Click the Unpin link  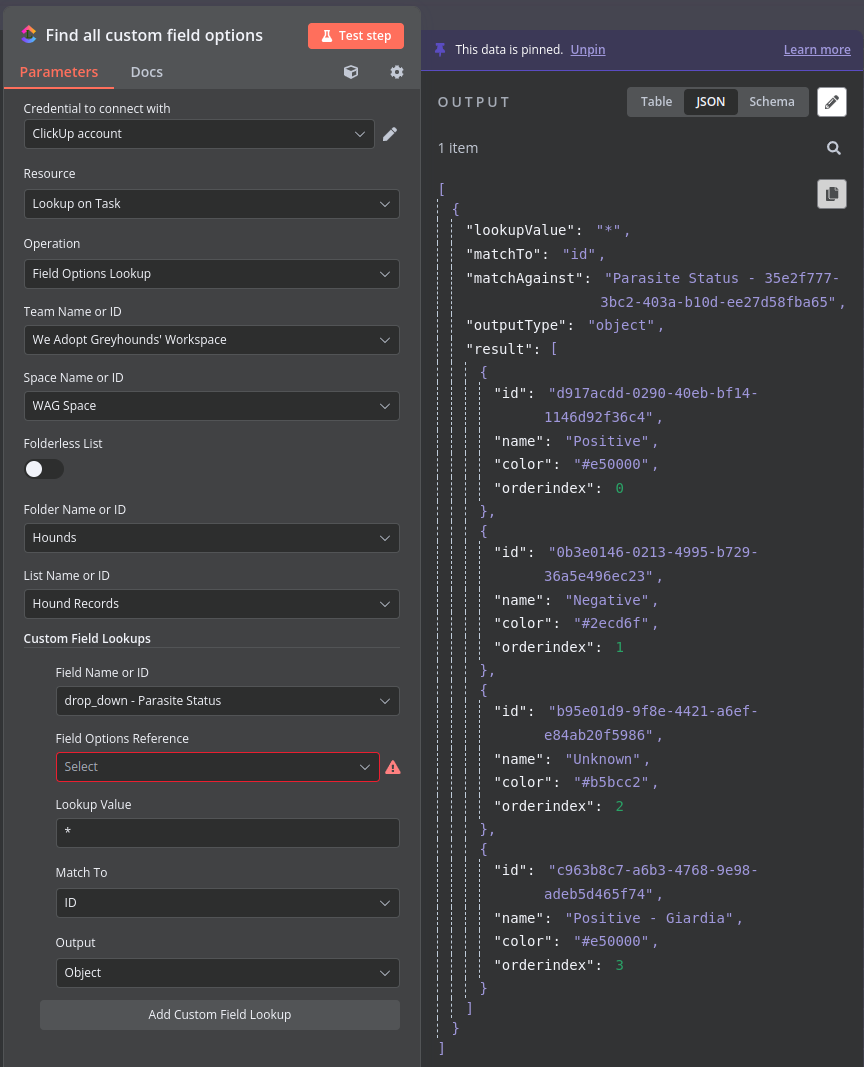point(588,50)
